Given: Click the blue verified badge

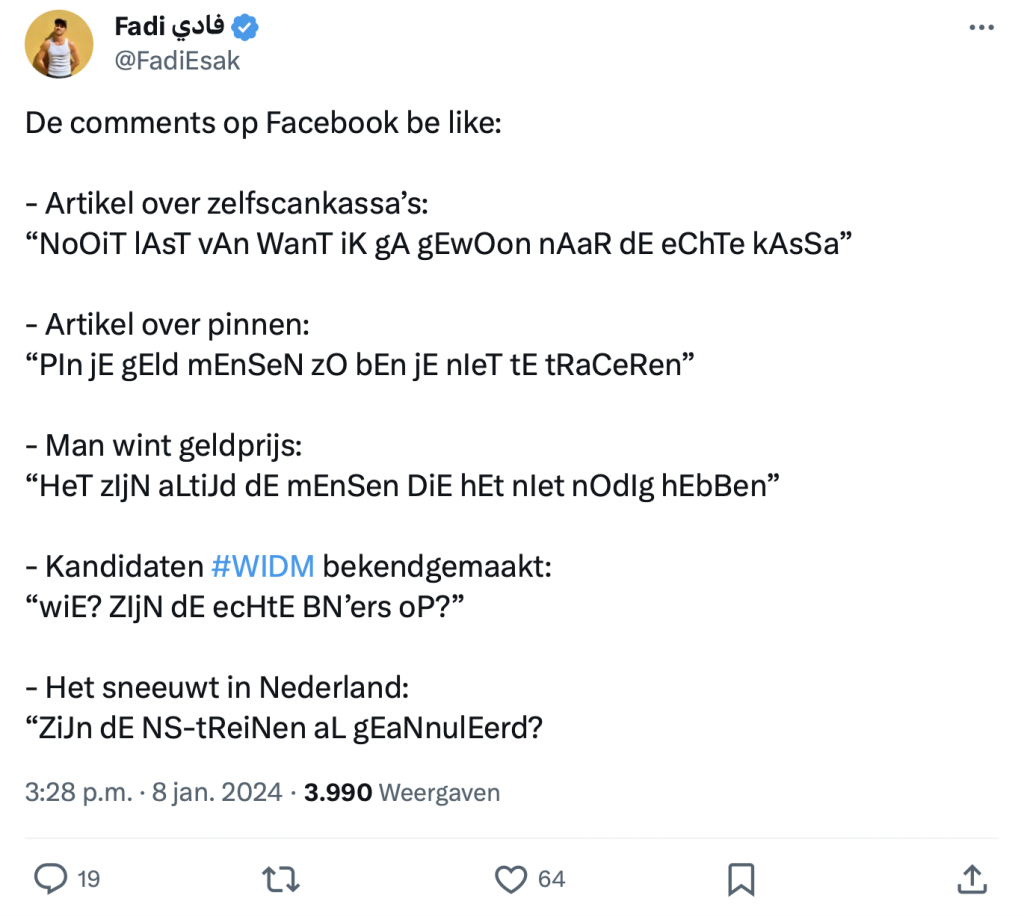Looking at the screenshot, I should point(247,28).
